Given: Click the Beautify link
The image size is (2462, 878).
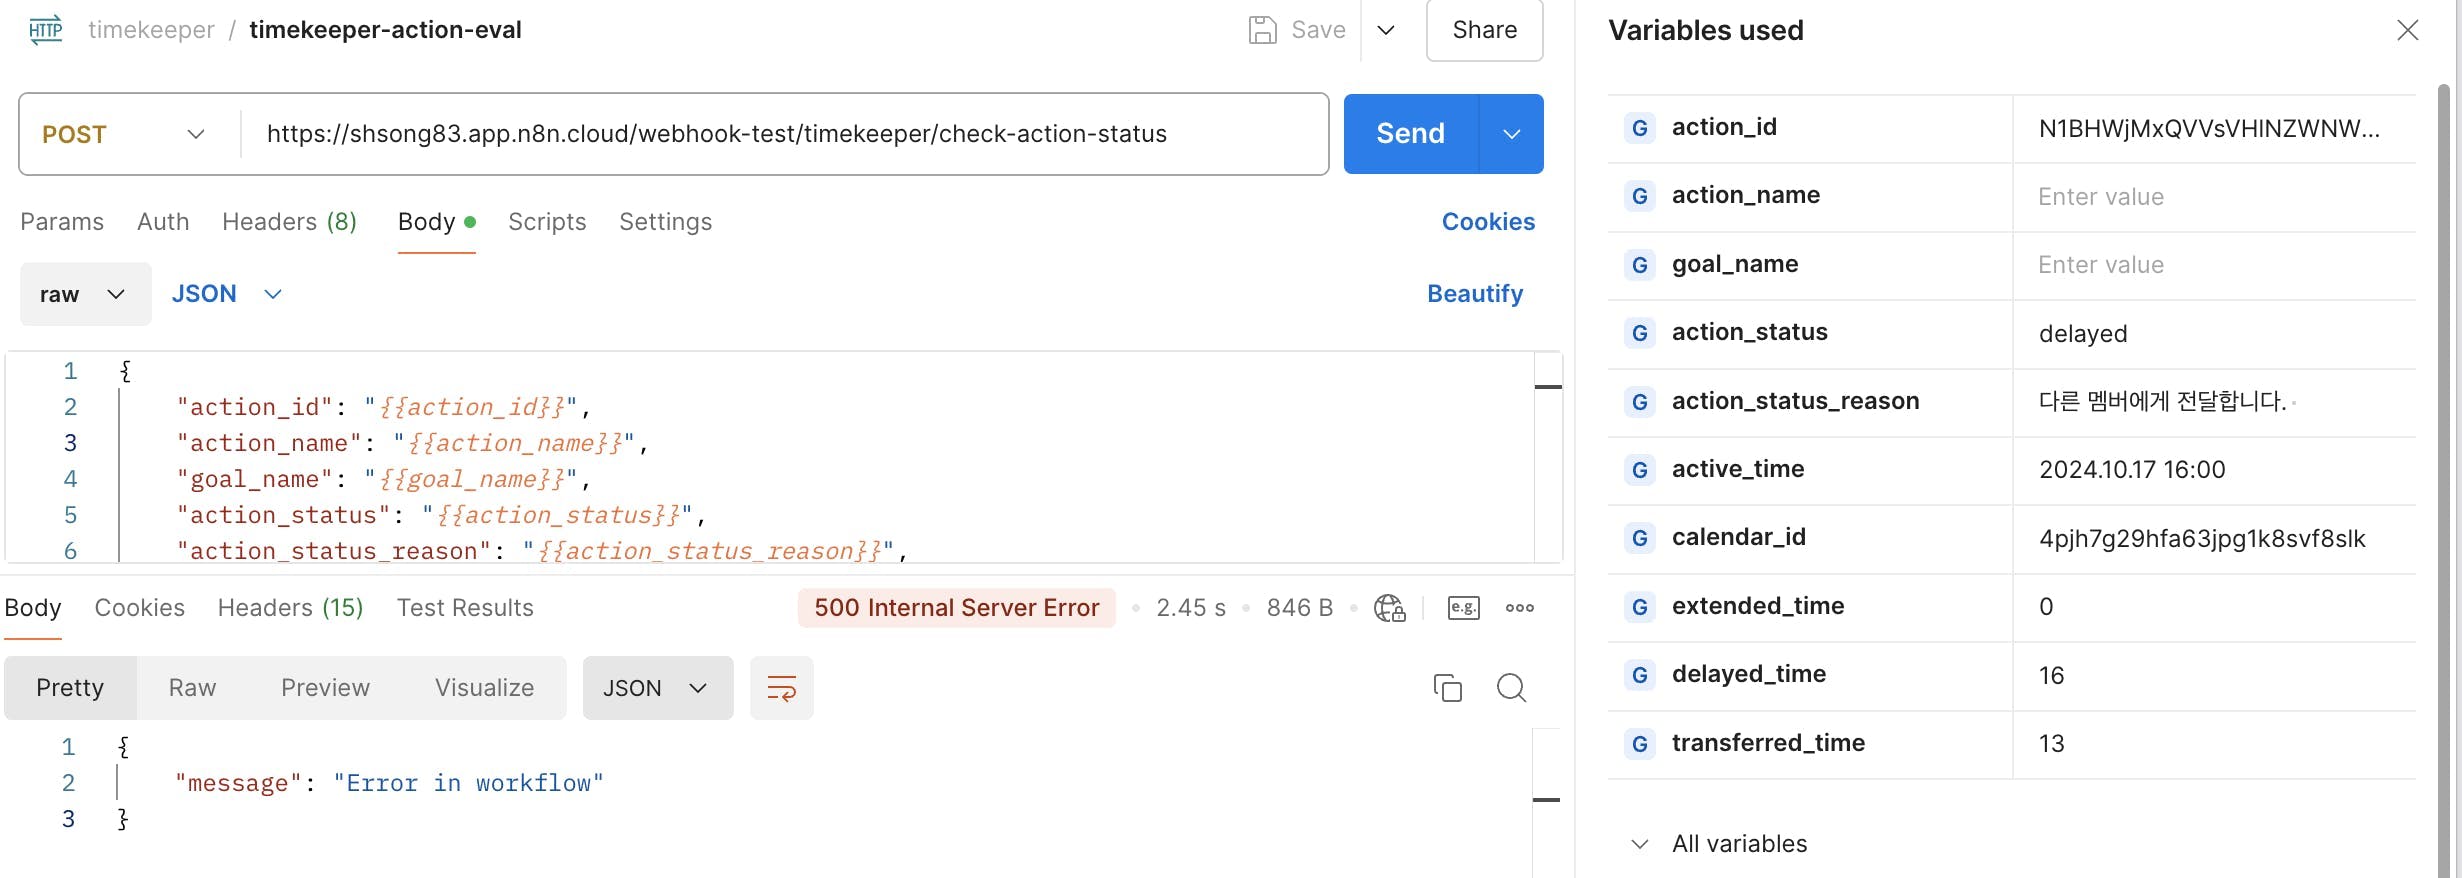Looking at the screenshot, I should click(1474, 294).
